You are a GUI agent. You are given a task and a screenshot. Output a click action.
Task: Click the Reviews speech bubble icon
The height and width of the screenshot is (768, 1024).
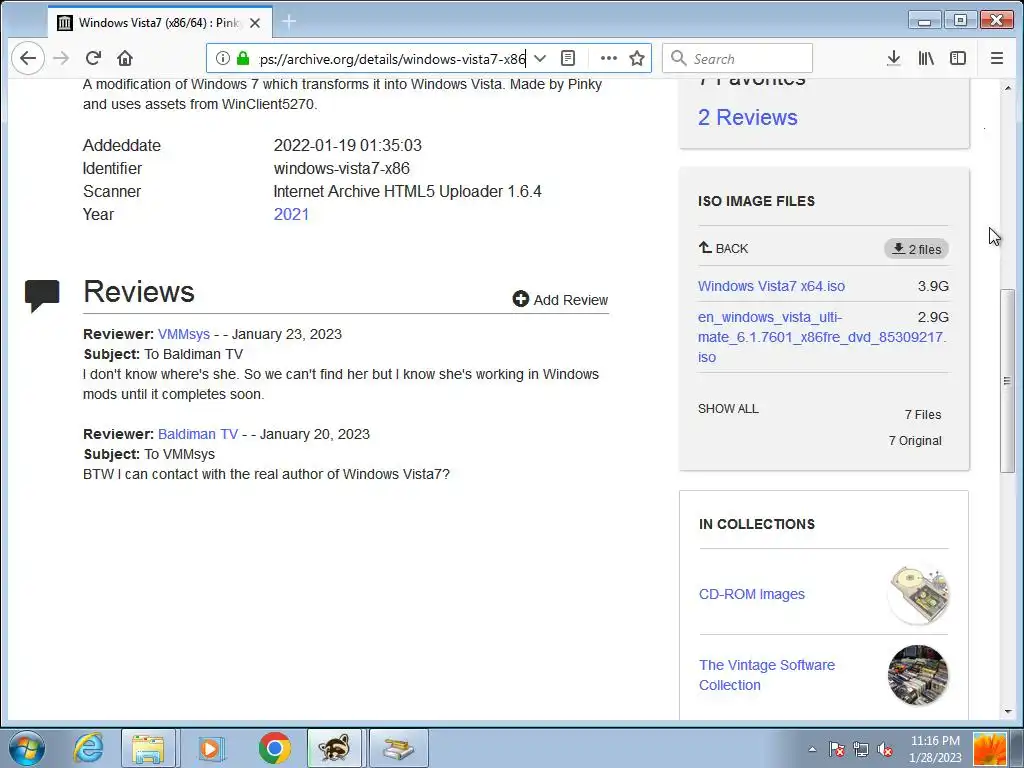42,296
